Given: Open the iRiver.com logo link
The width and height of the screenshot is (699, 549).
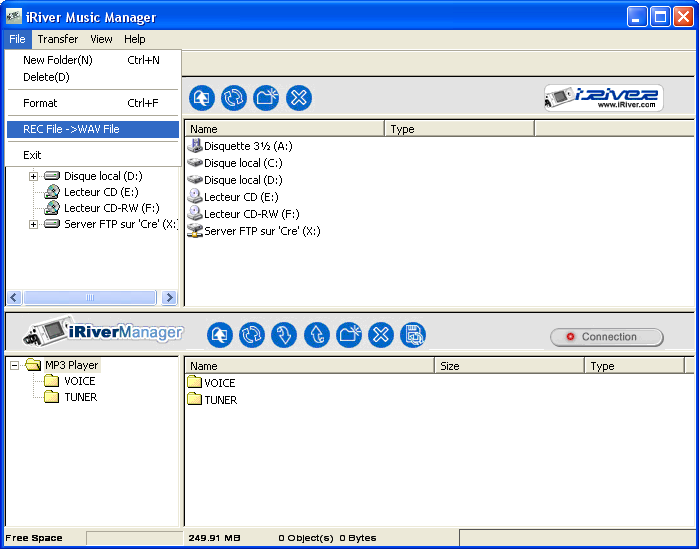Looking at the screenshot, I should tap(604, 98).
